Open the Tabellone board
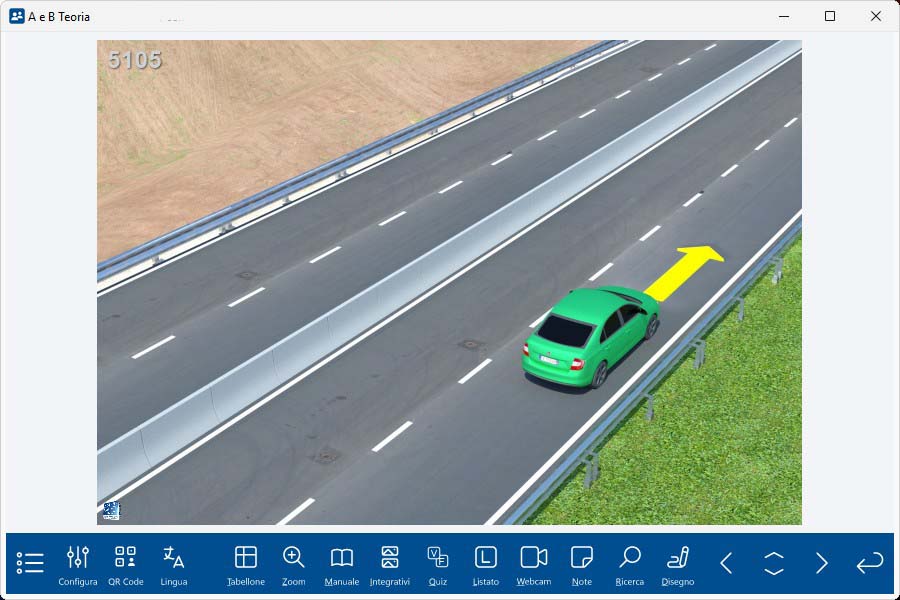The width and height of the screenshot is (900, 600). coord(246,565)
